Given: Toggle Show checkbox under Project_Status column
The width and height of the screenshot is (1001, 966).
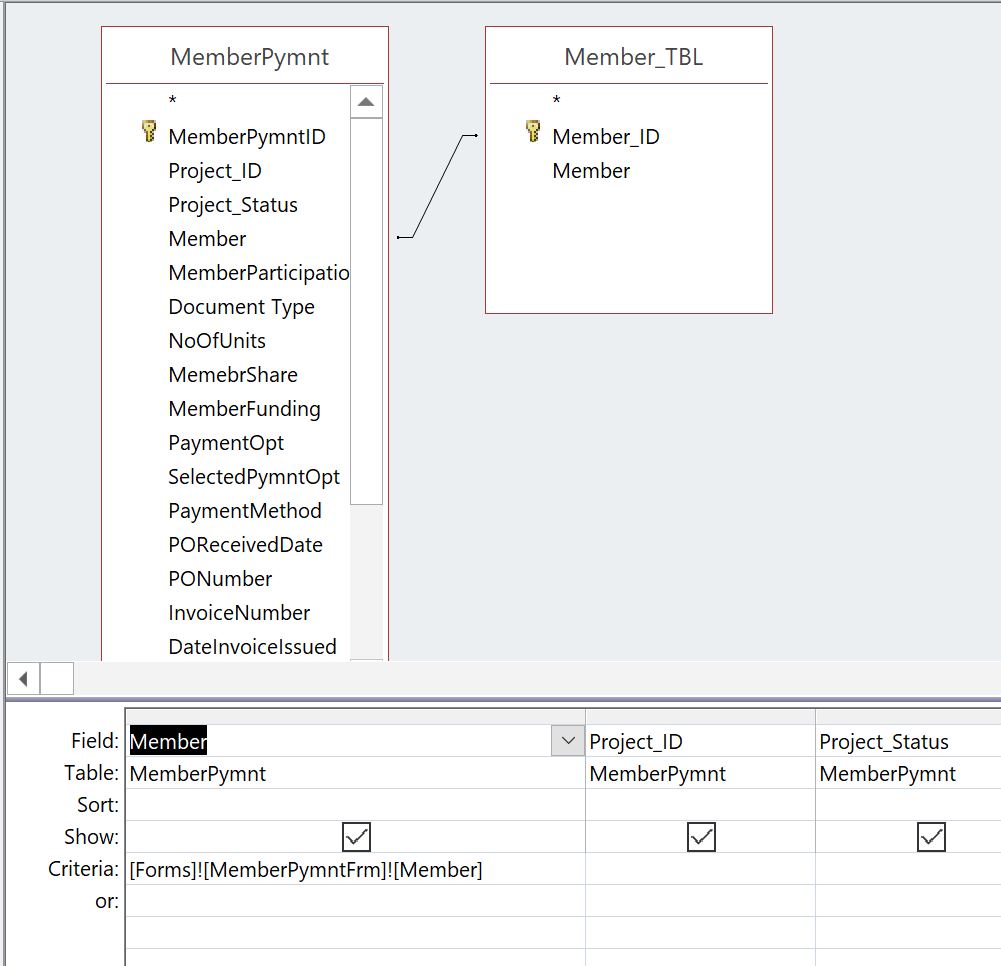Looking at the screenshot, I should 931,837.
